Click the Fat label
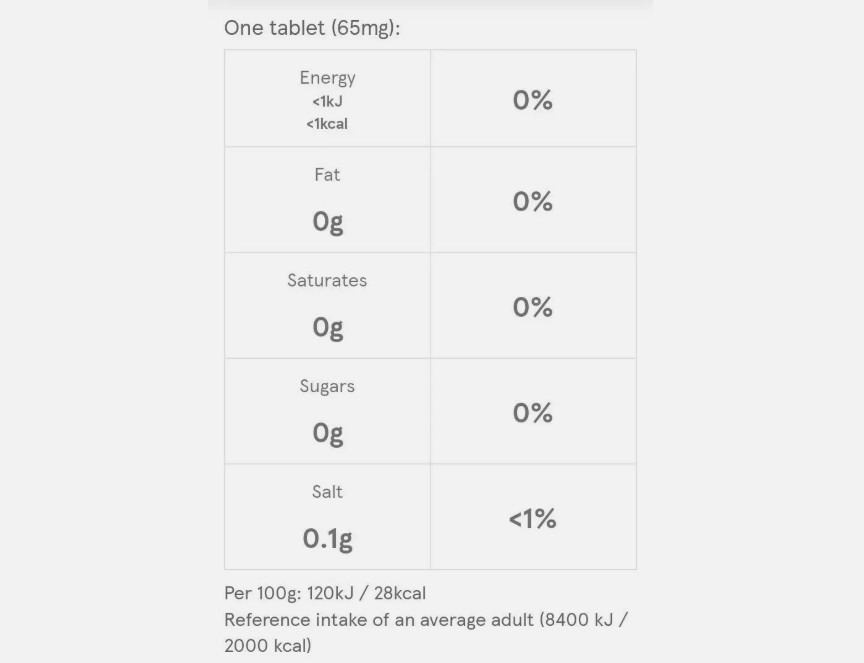The image size is (864, 663). point(327,175)
